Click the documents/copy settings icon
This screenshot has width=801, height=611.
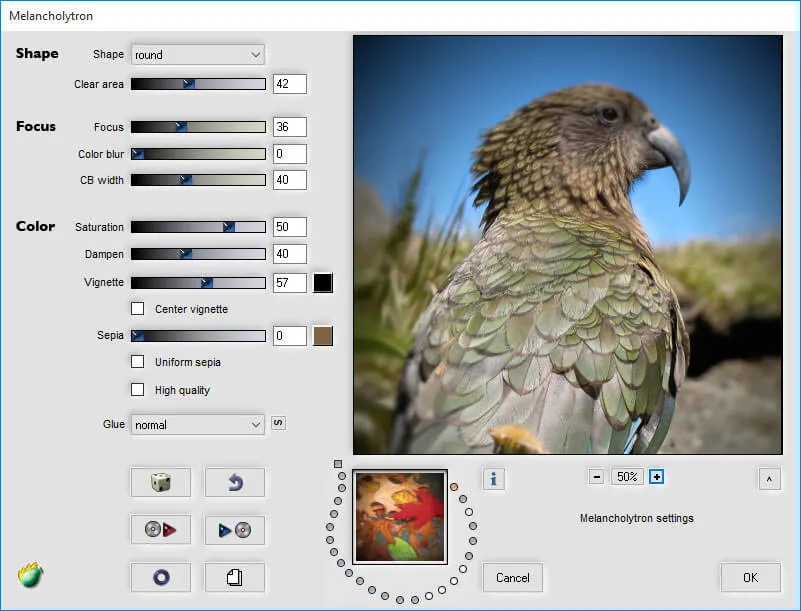pyautogui.click(x=234, y=577)
